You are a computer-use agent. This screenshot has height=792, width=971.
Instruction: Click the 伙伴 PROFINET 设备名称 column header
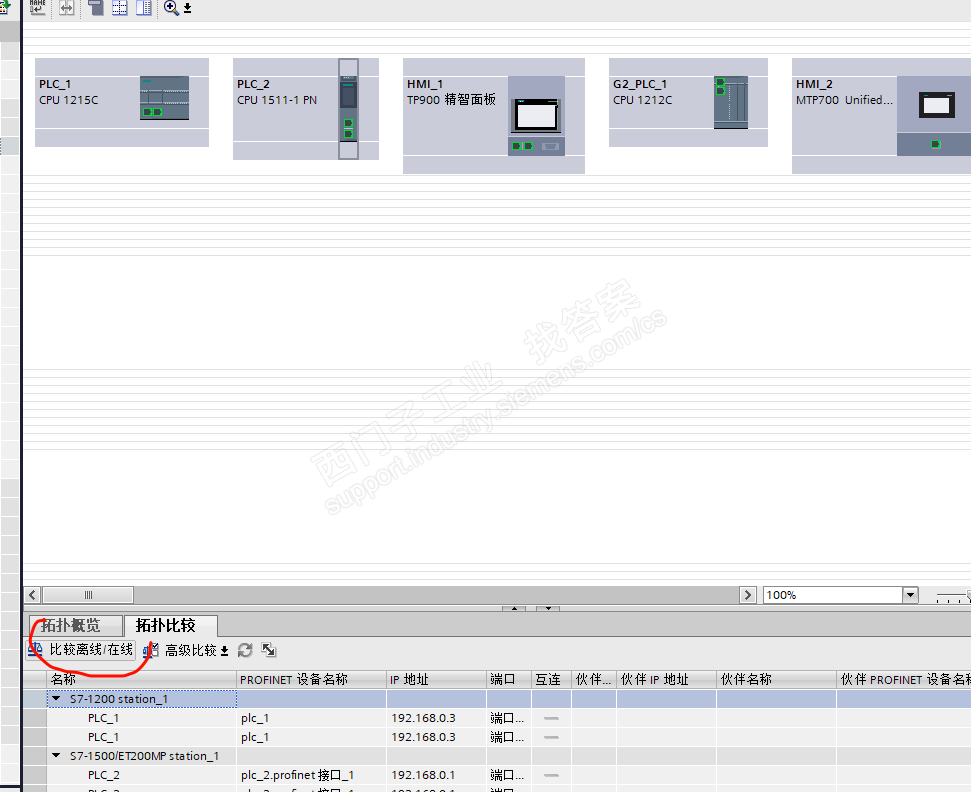(904, 679)
